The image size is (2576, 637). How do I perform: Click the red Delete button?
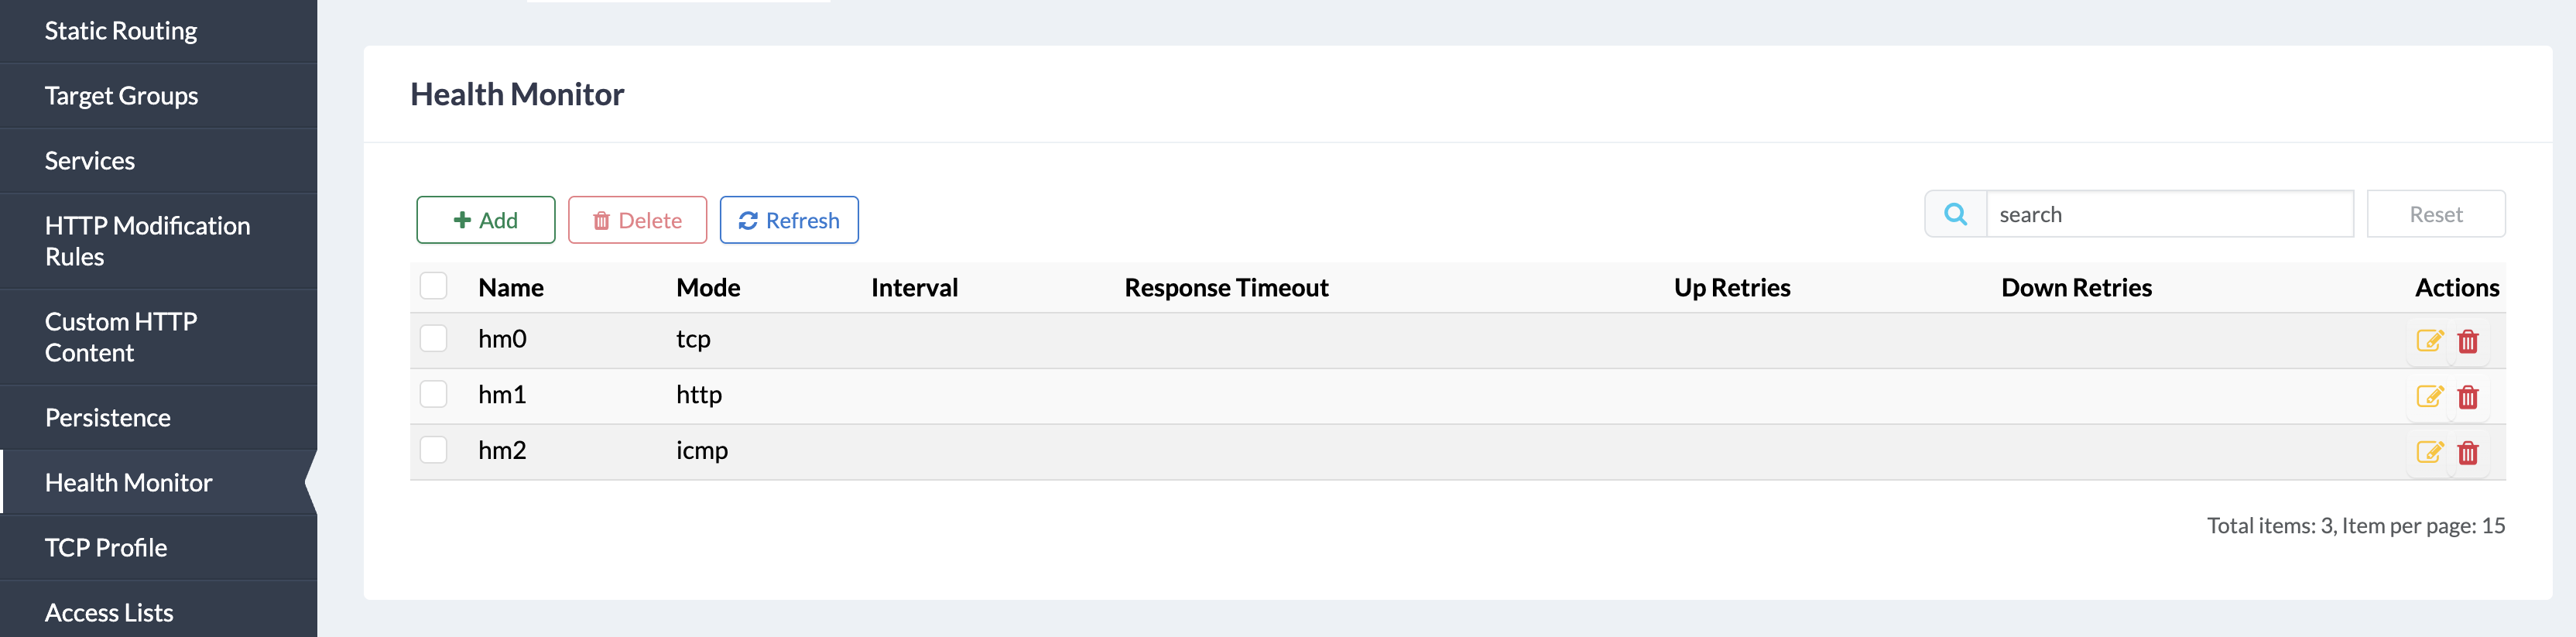[637, 220]
